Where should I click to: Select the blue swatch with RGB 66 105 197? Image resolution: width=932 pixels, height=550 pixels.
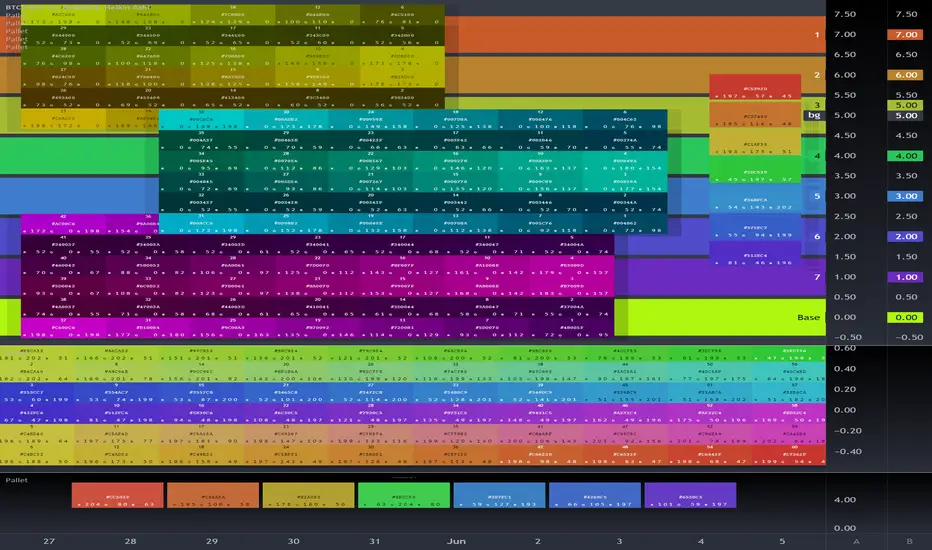pos(595,495)
